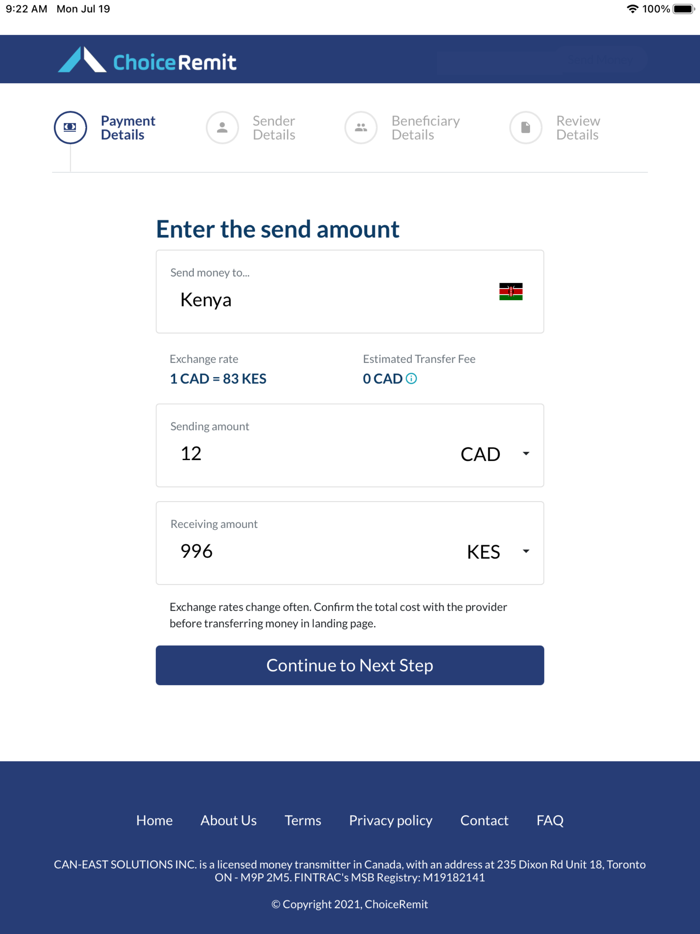700x934 pixels.
Task: Visit the FAQ page
Action: (x=549, y=820)
